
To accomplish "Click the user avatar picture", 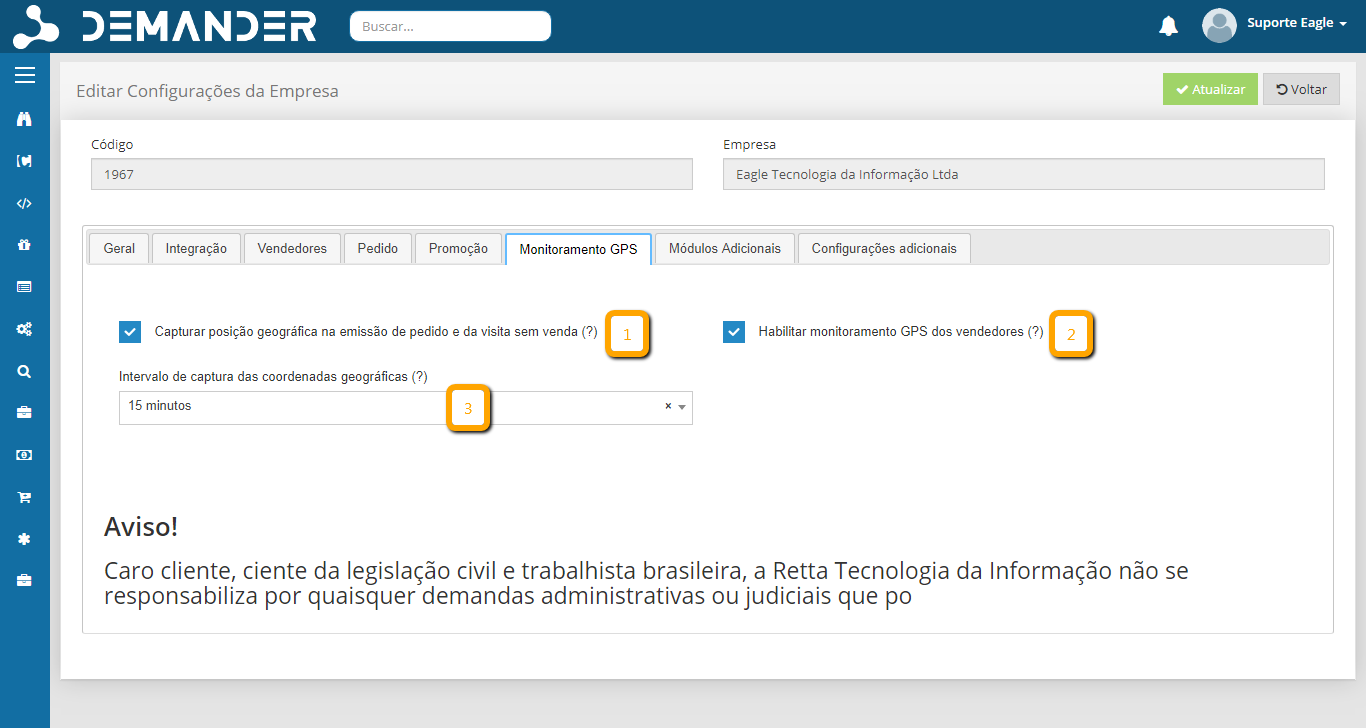I will point(1219,26).
